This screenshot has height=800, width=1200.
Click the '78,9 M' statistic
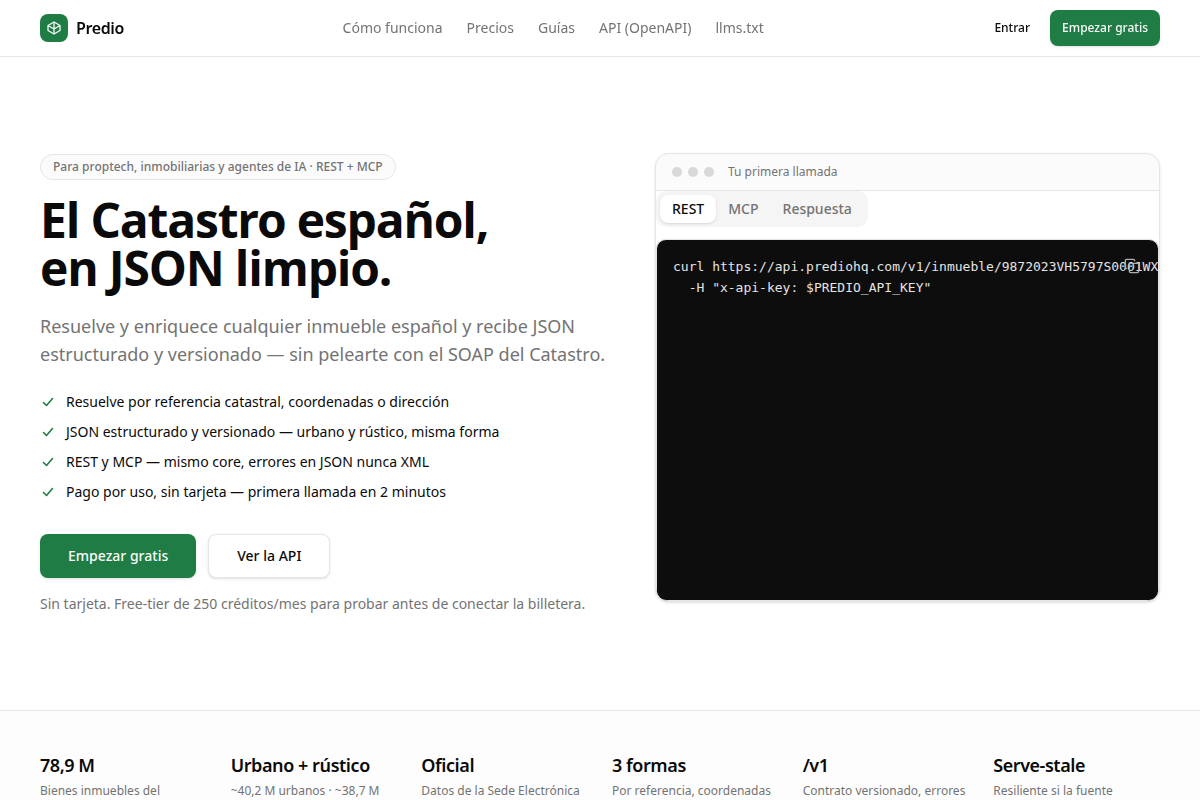[x=67, y=766]
